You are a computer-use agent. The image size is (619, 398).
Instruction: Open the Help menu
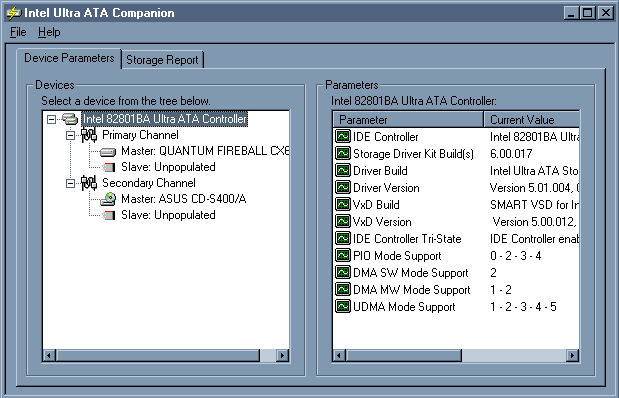pos(49,32)
